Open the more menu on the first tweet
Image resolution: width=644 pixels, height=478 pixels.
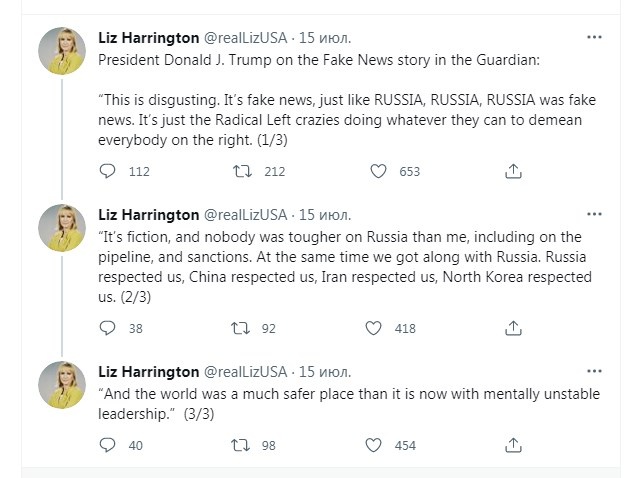click(594, 38)
